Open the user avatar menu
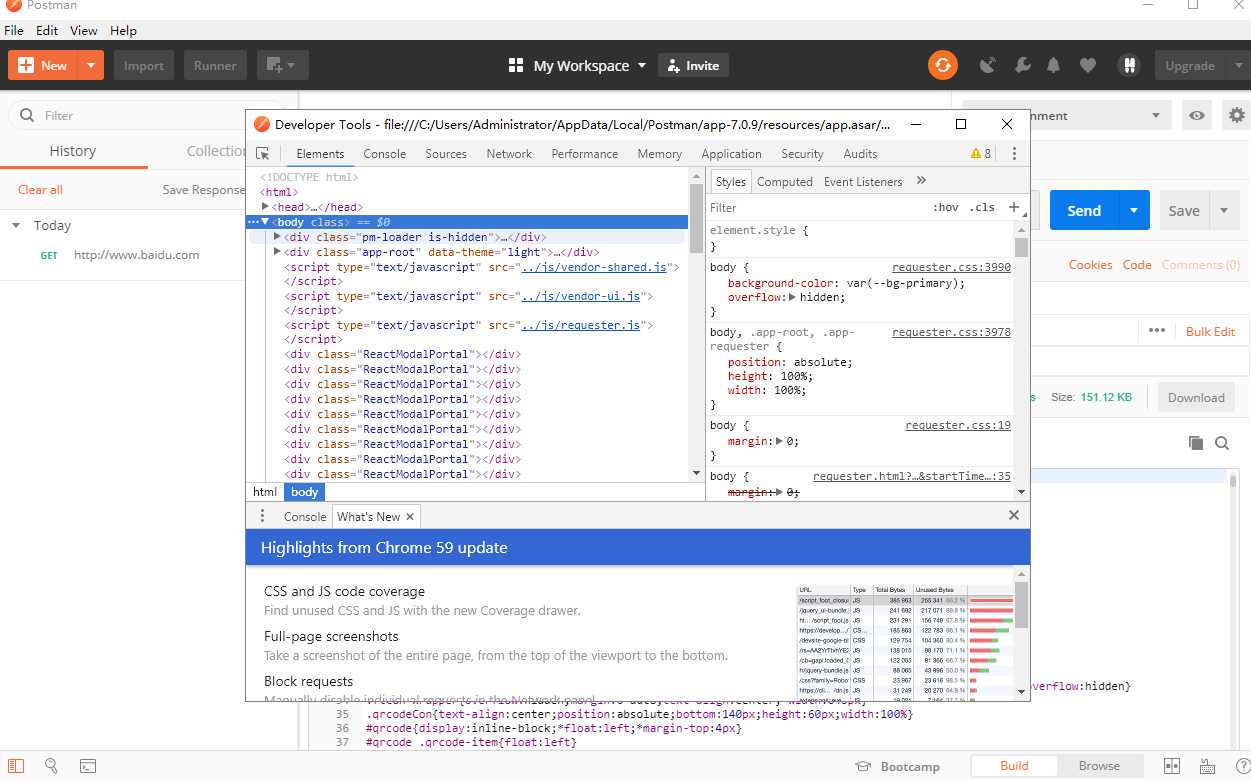The image size is (1251, 780). 1129,65
